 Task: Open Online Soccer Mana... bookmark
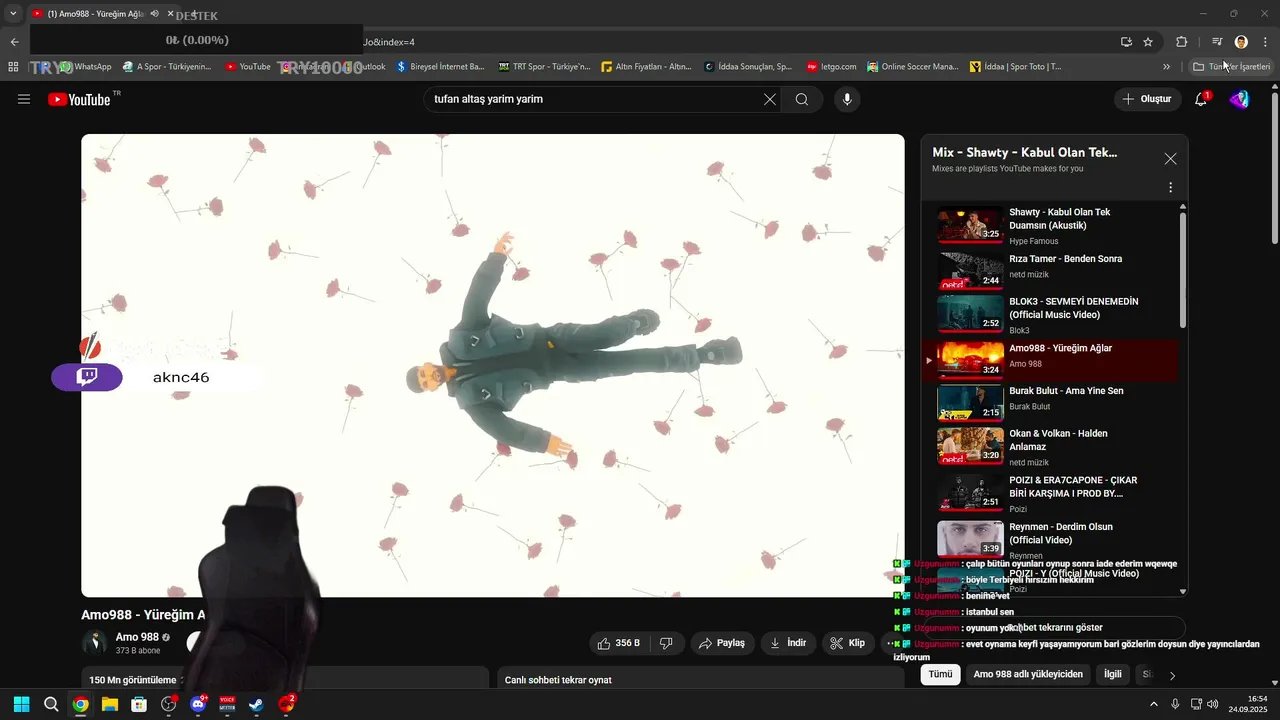[x=912, y=67]
